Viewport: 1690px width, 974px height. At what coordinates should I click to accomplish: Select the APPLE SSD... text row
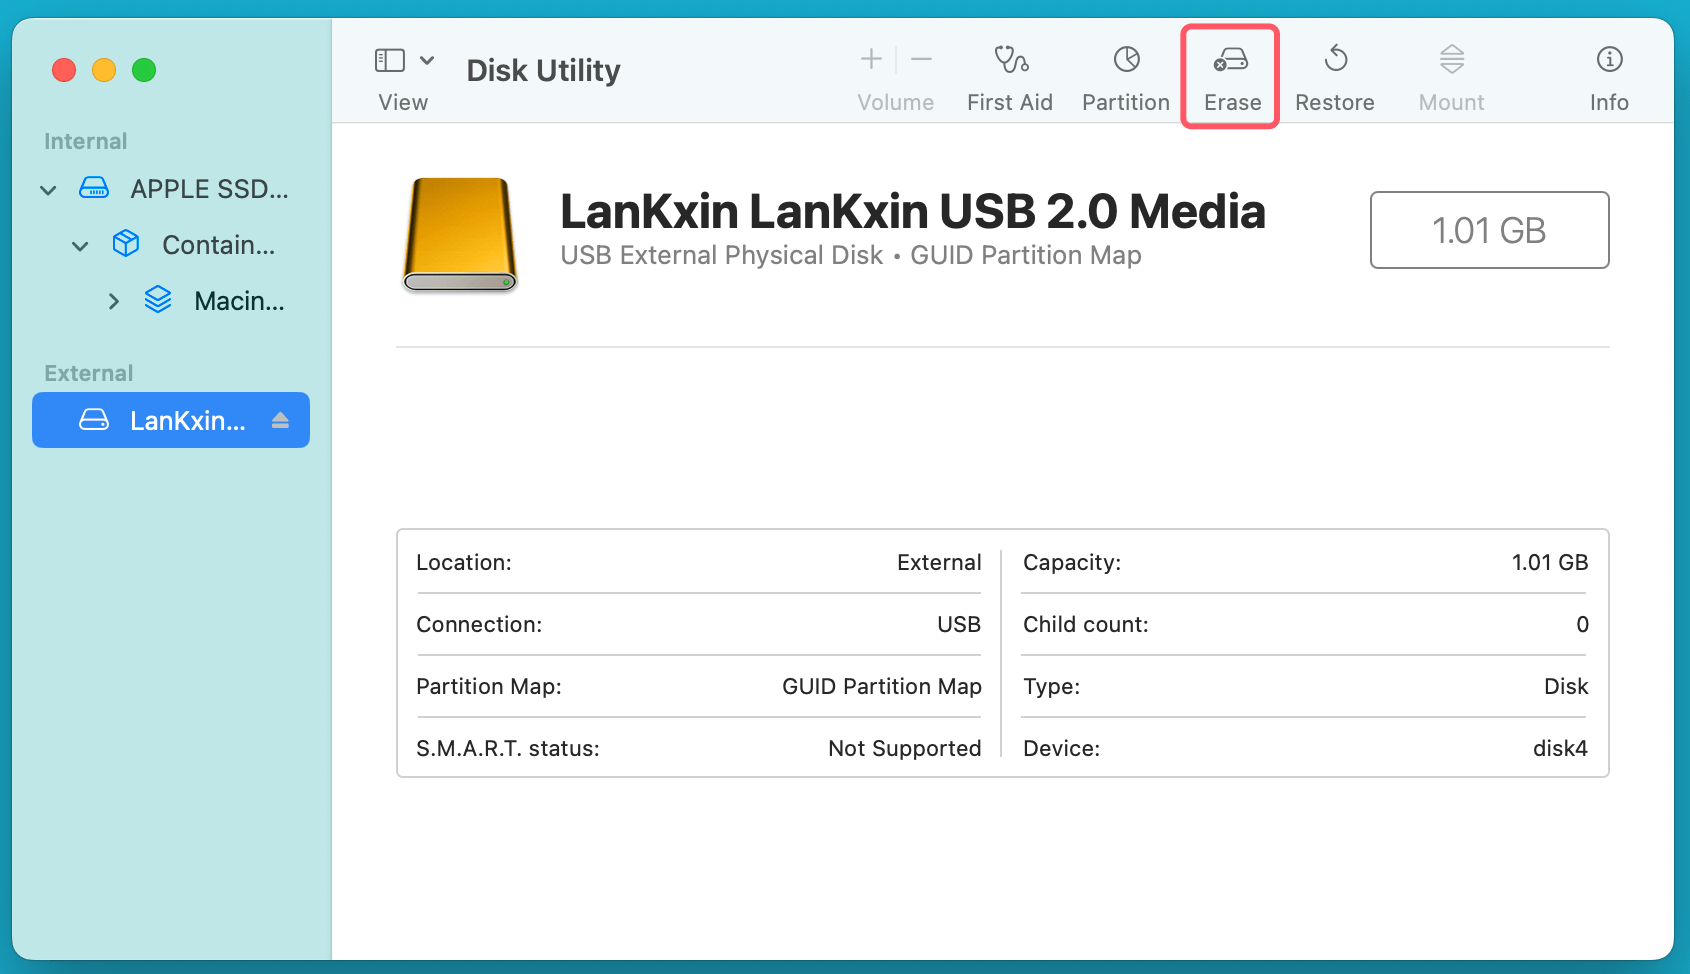click(x=209, y=189)
